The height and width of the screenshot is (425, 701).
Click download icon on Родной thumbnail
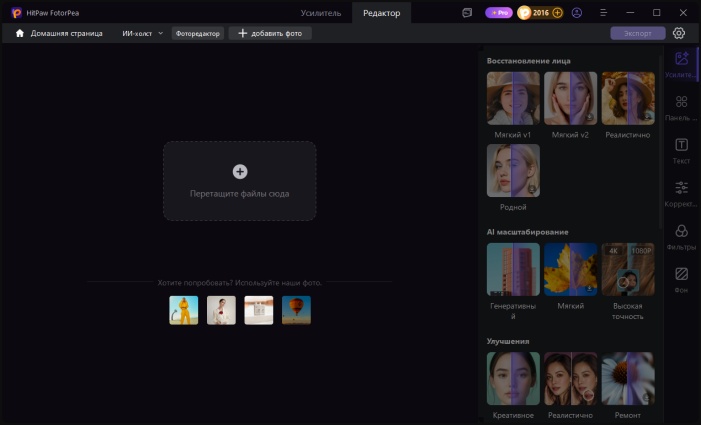pyautogui.click(x=532, y=189)
